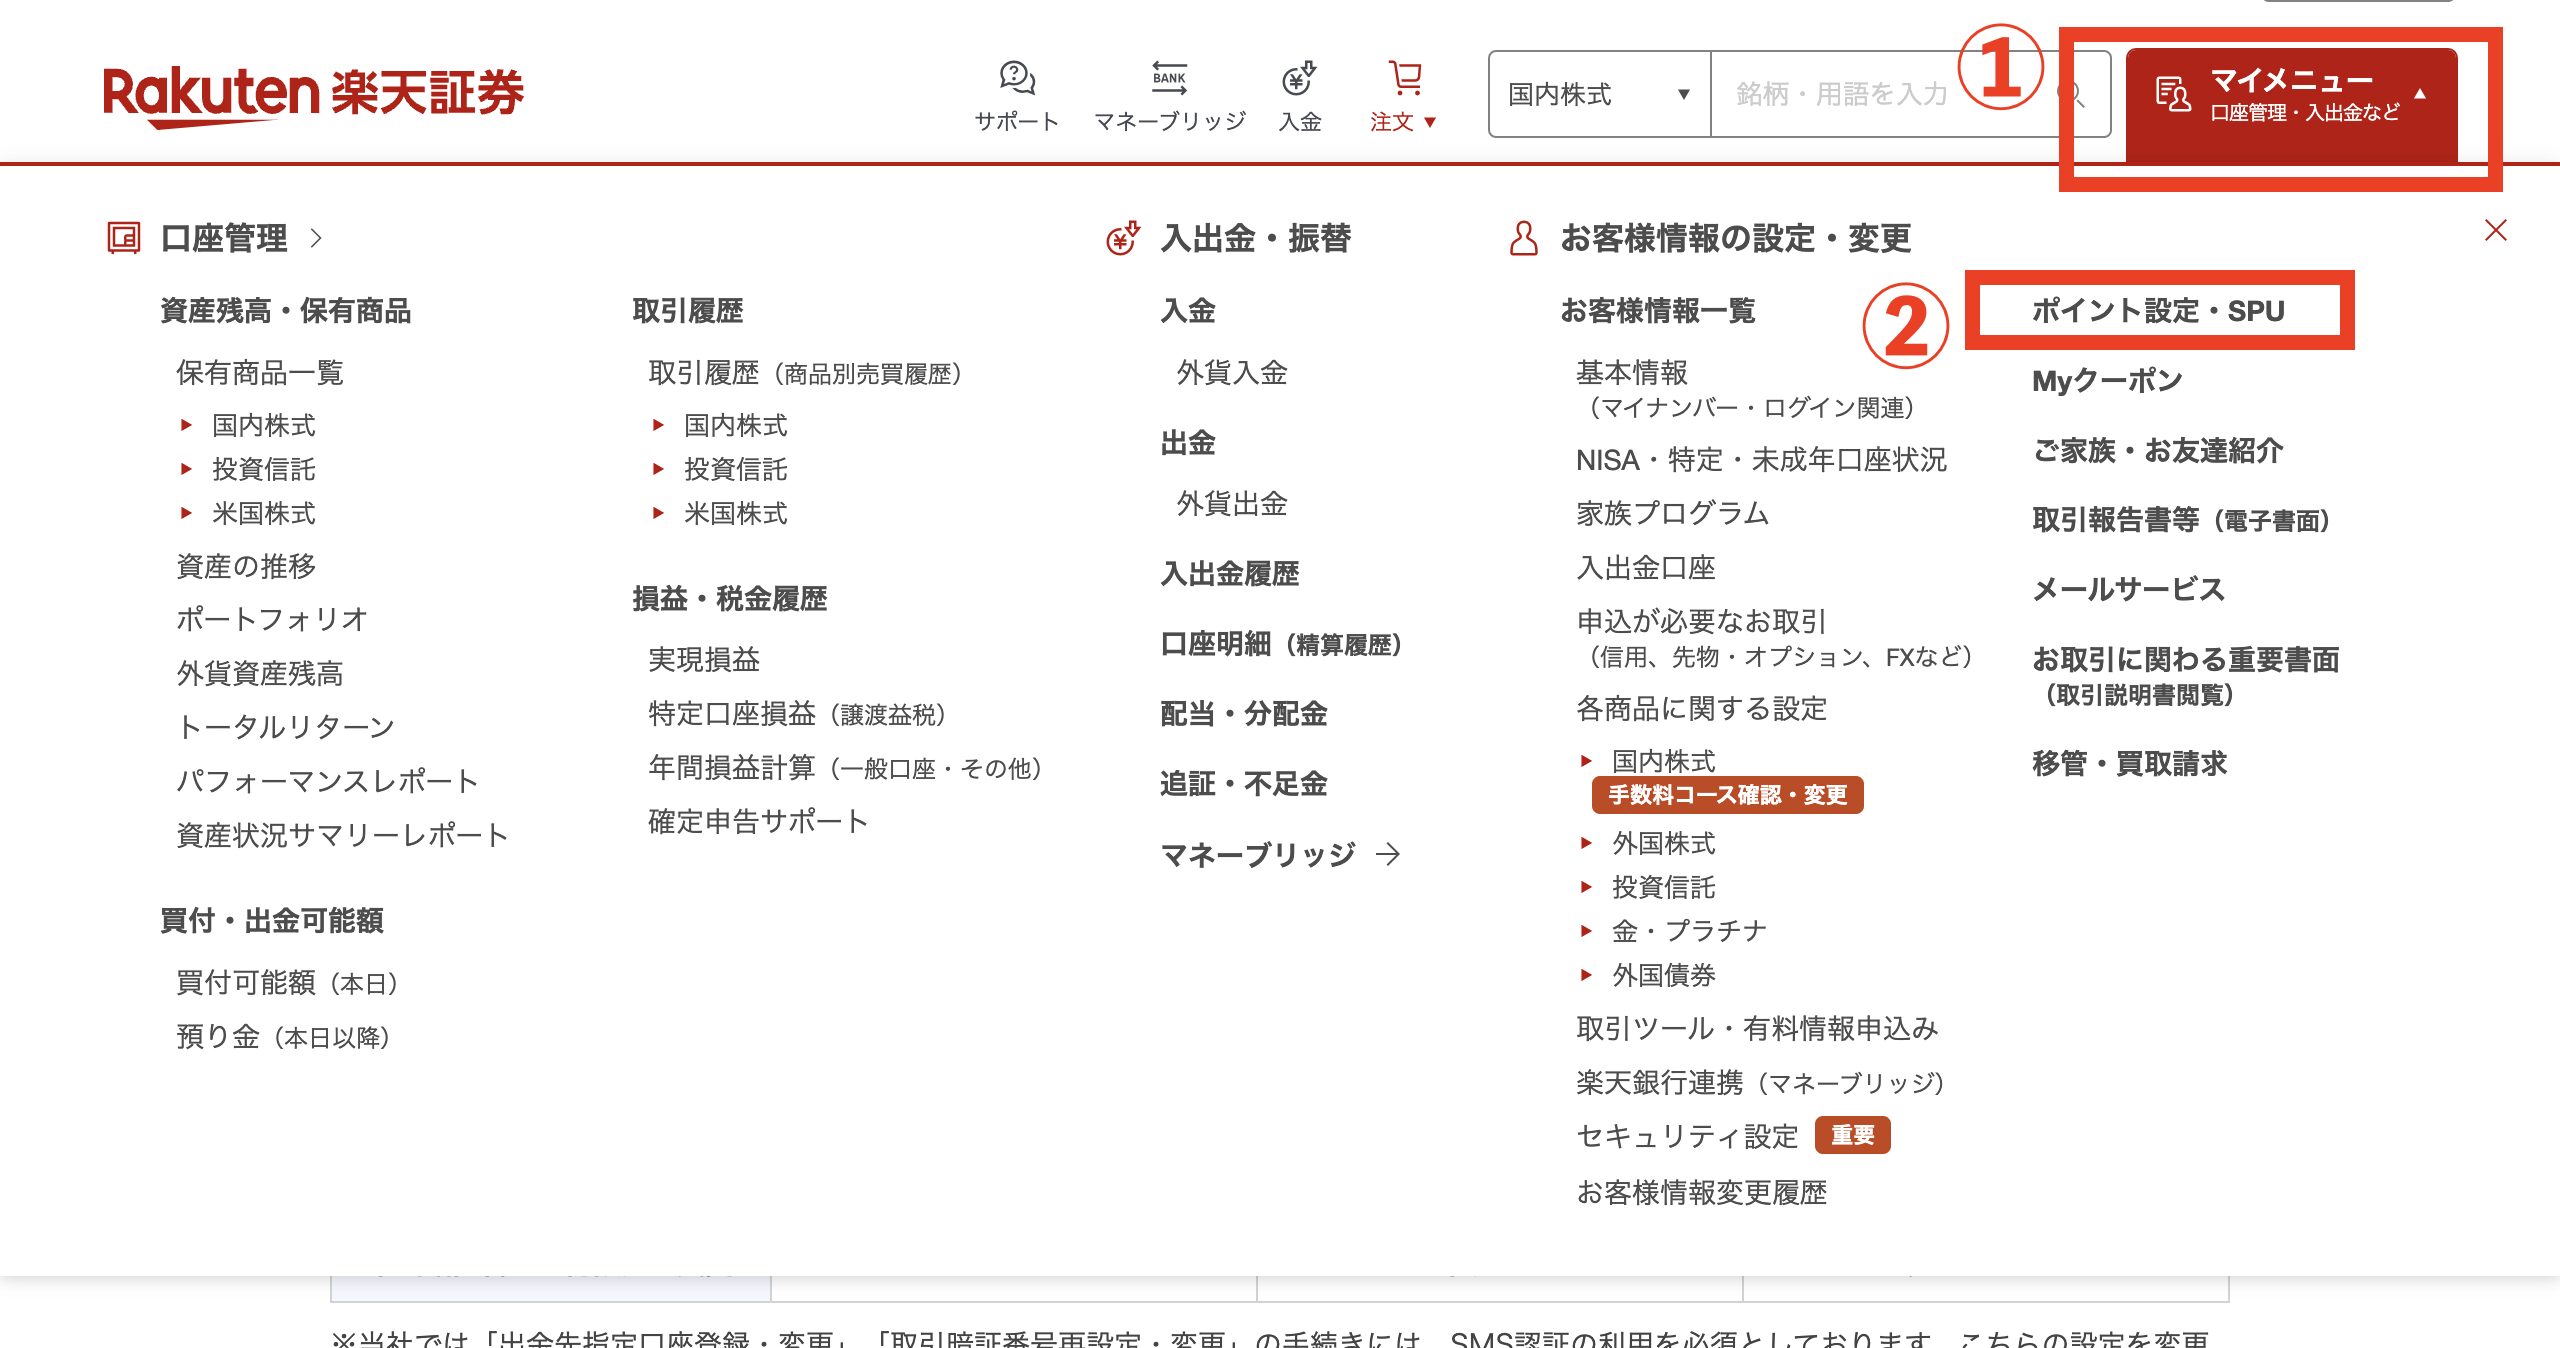2560x1348 pixels.
Task: Open Myクーポン
Action: (x=2107, y=381)
